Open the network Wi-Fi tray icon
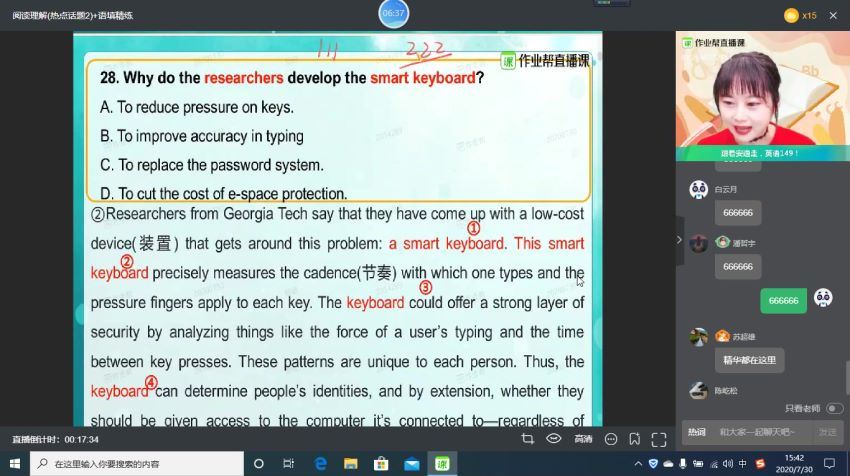Image resolution: width=850 pixels, height=476 pixels. click(714, 464)
